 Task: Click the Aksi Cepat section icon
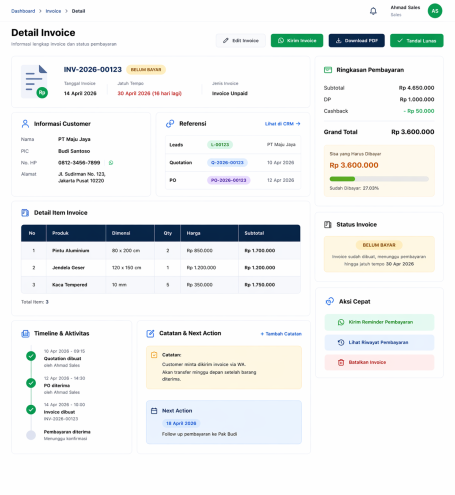[x=330, y=301]
